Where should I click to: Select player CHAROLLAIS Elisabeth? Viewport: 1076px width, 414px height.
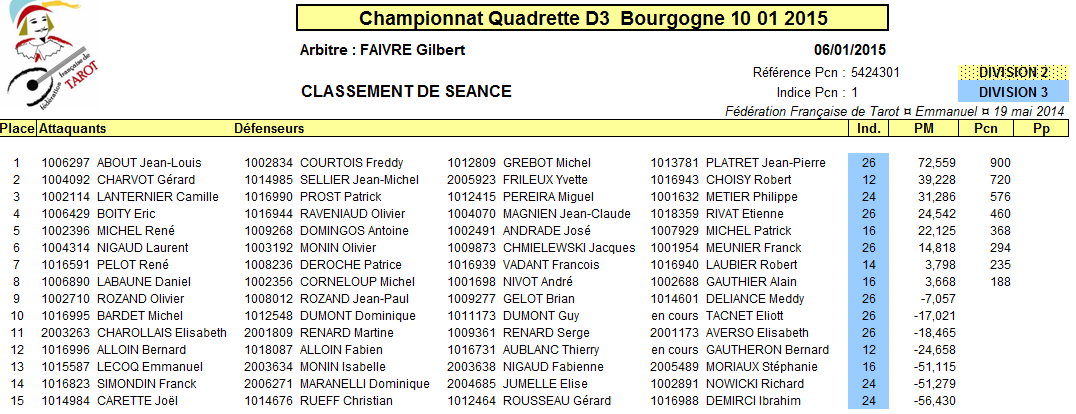(162, 333)
